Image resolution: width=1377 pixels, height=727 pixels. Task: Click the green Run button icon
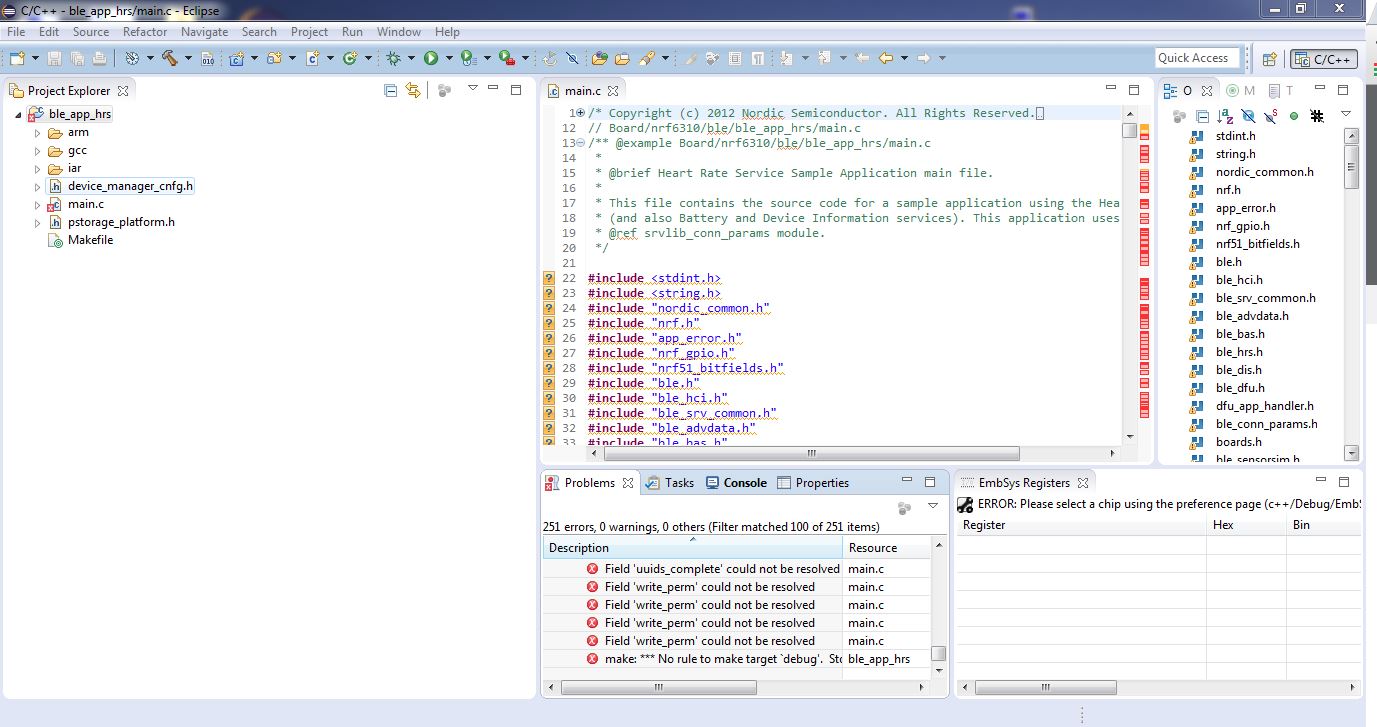431,58
